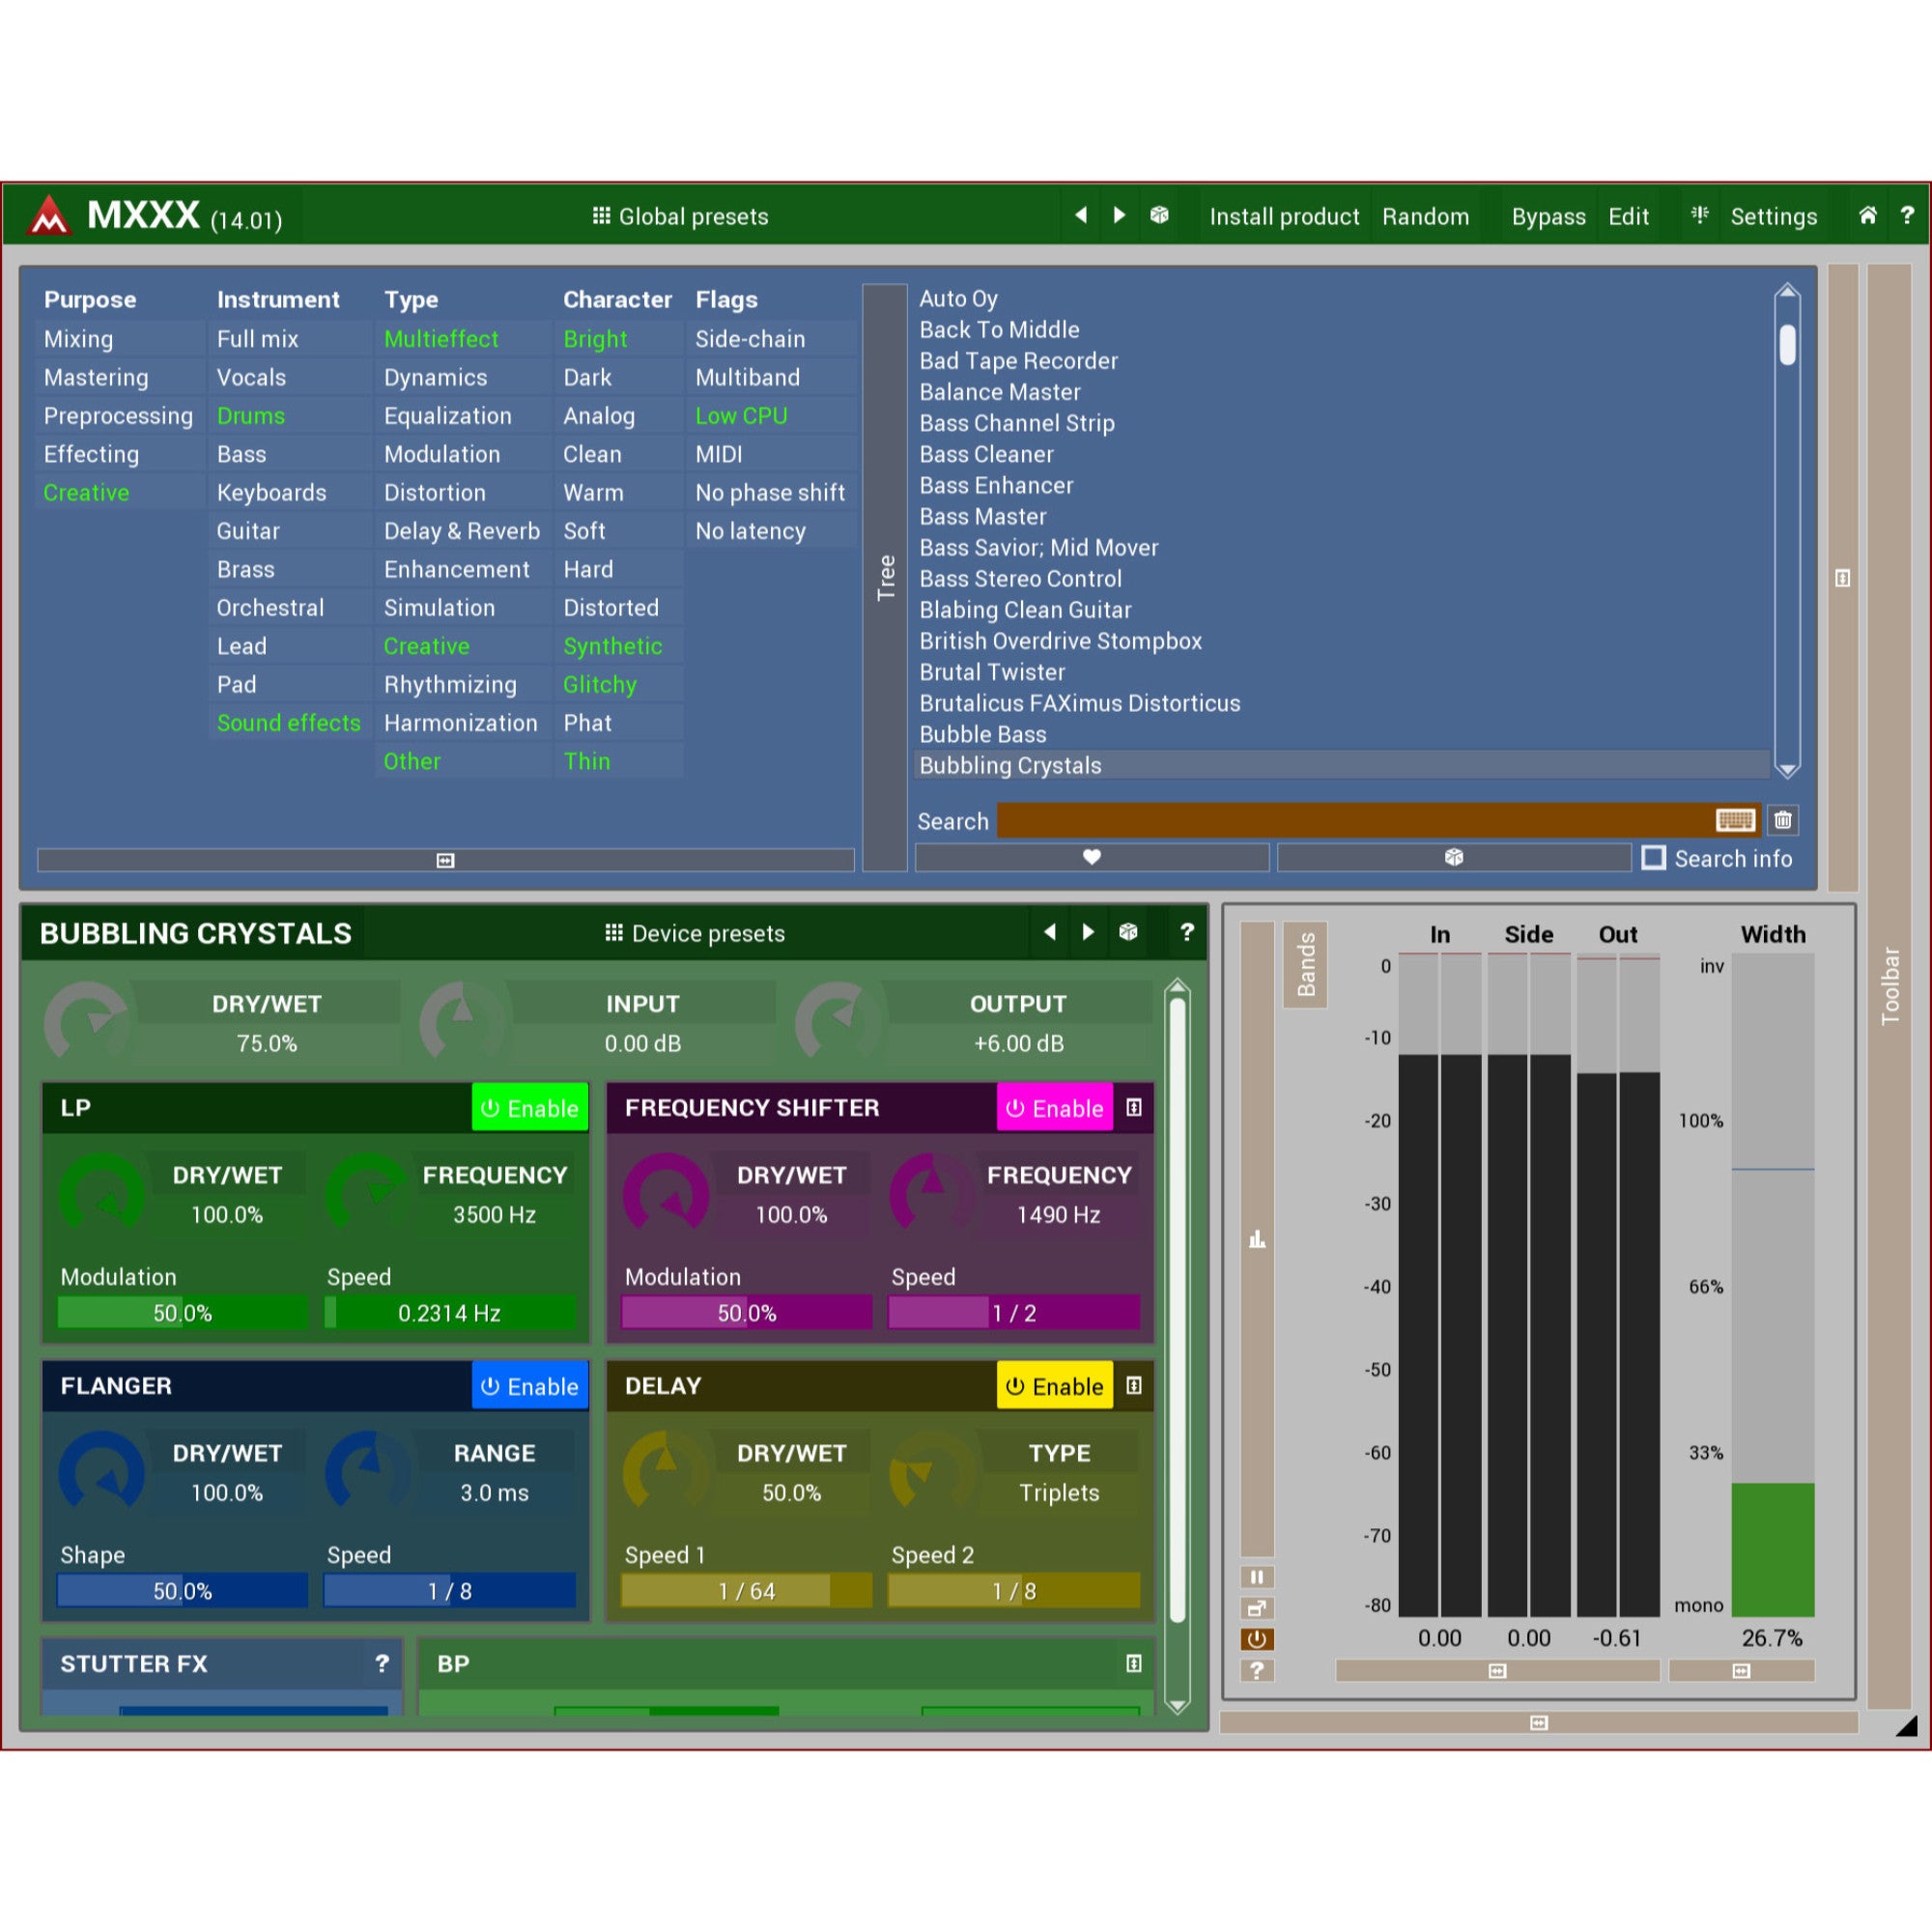Click the Output gain knob
The image size is (1932, 1932).
838,1022
